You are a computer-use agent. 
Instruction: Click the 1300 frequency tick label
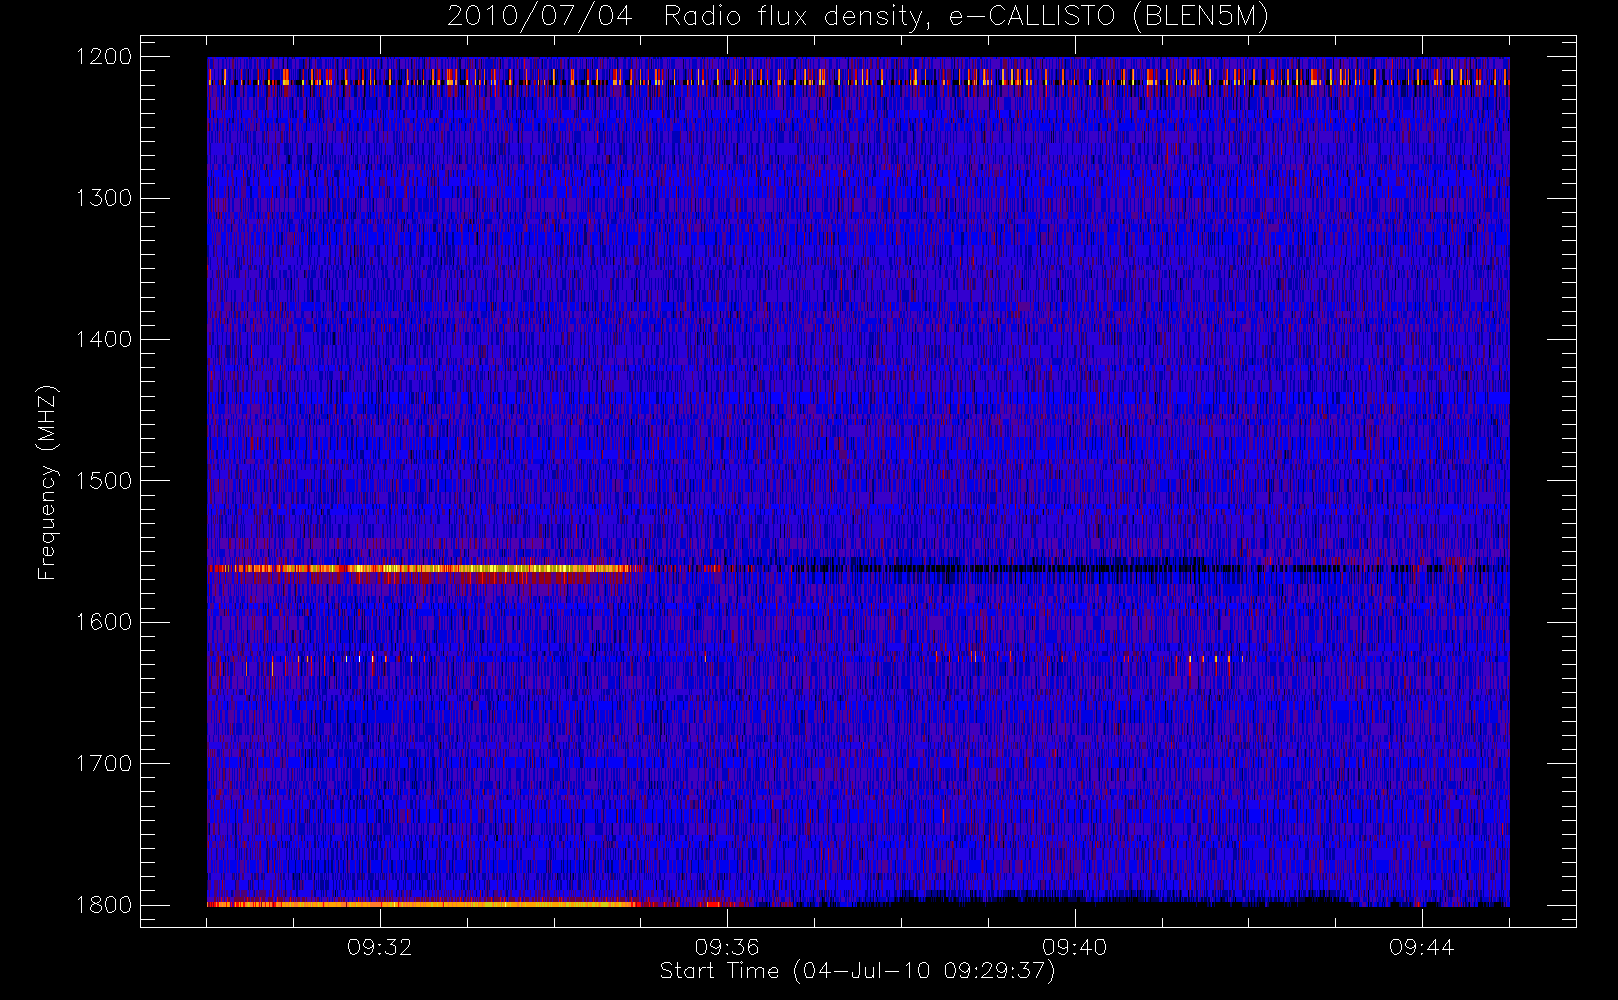(x=104, y=198)
